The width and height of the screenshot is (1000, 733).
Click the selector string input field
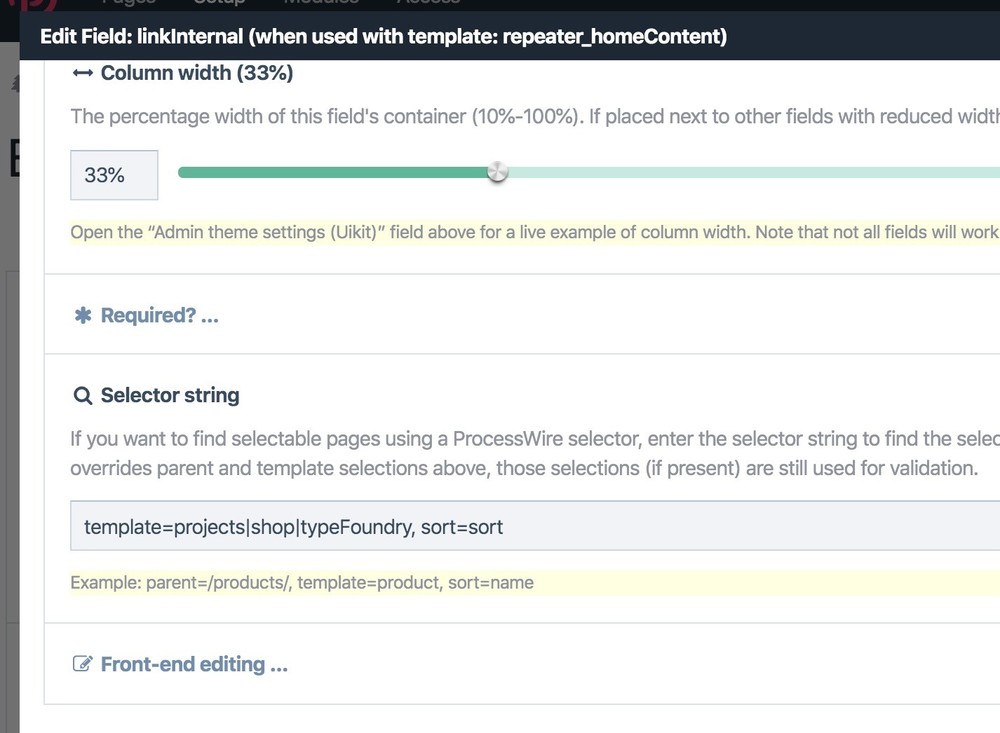pos(400,525)
